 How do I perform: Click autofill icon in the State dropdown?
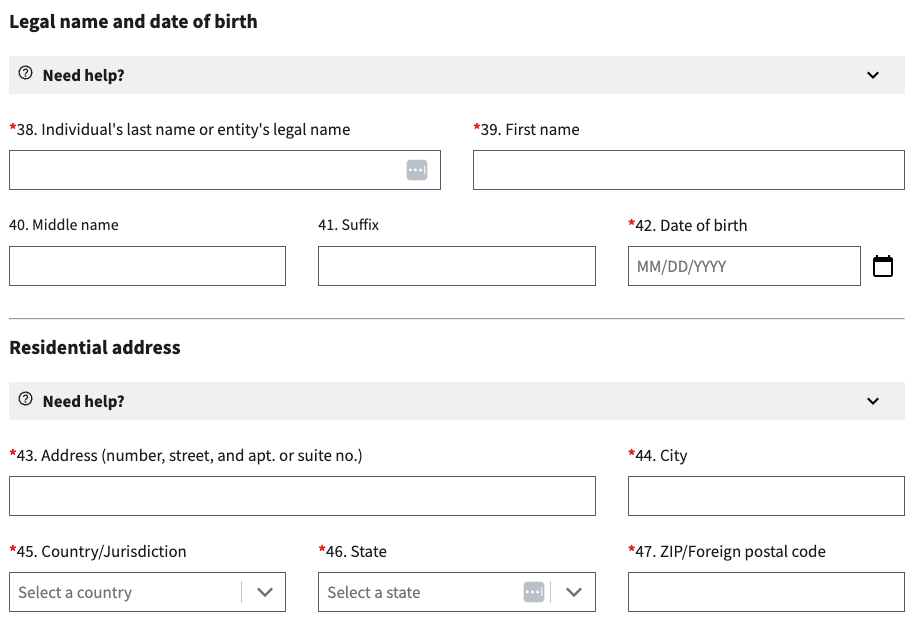534,592
